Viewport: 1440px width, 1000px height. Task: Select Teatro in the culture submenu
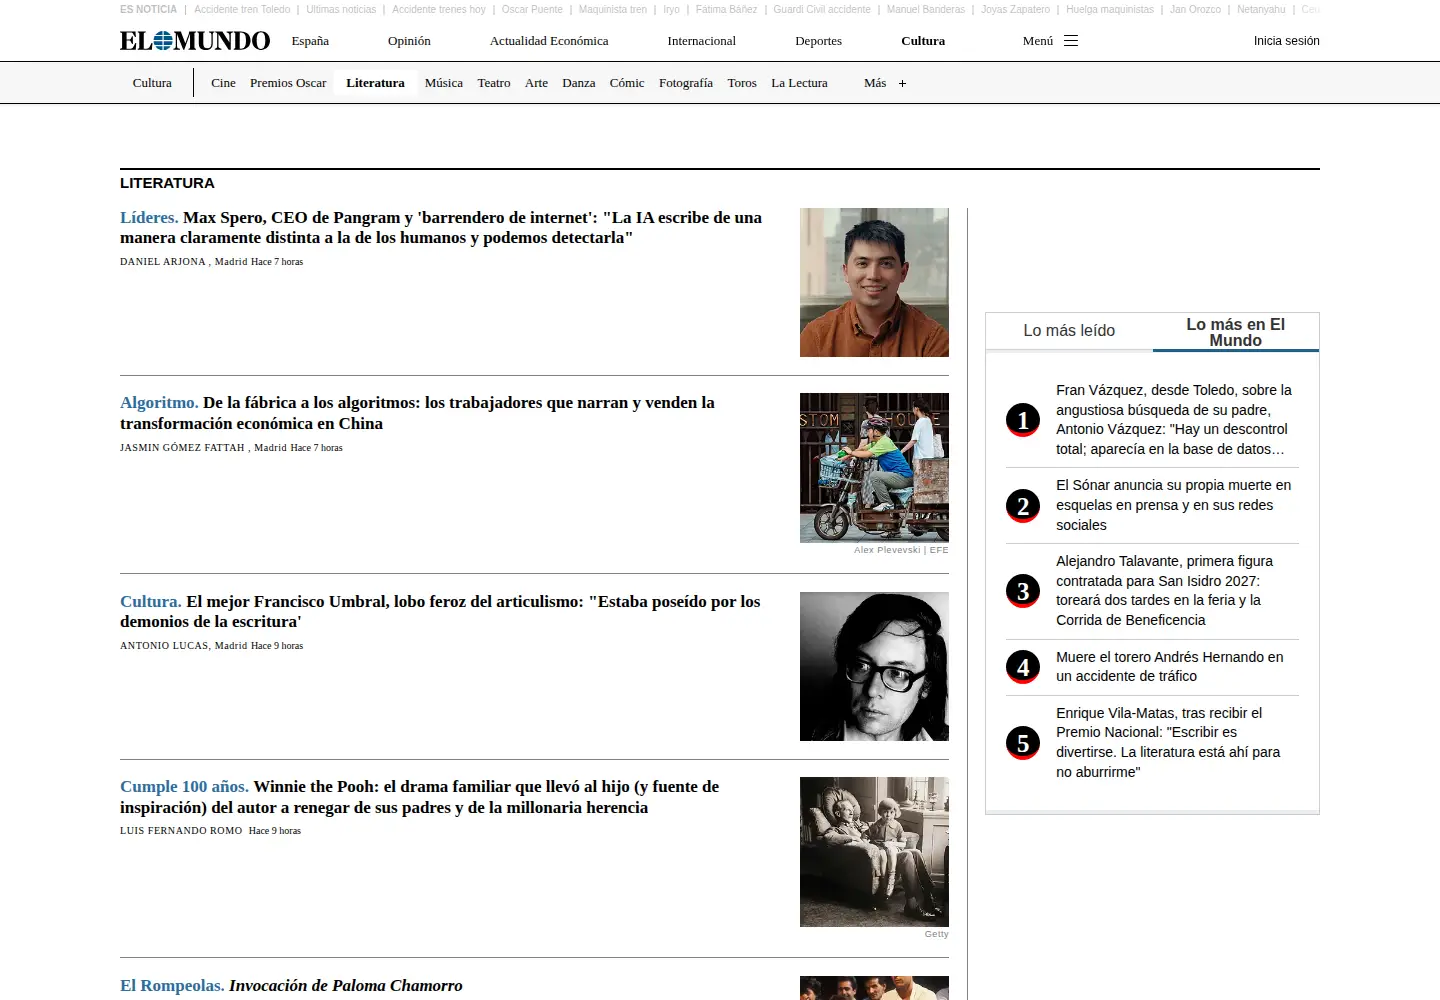pos(494,83)
